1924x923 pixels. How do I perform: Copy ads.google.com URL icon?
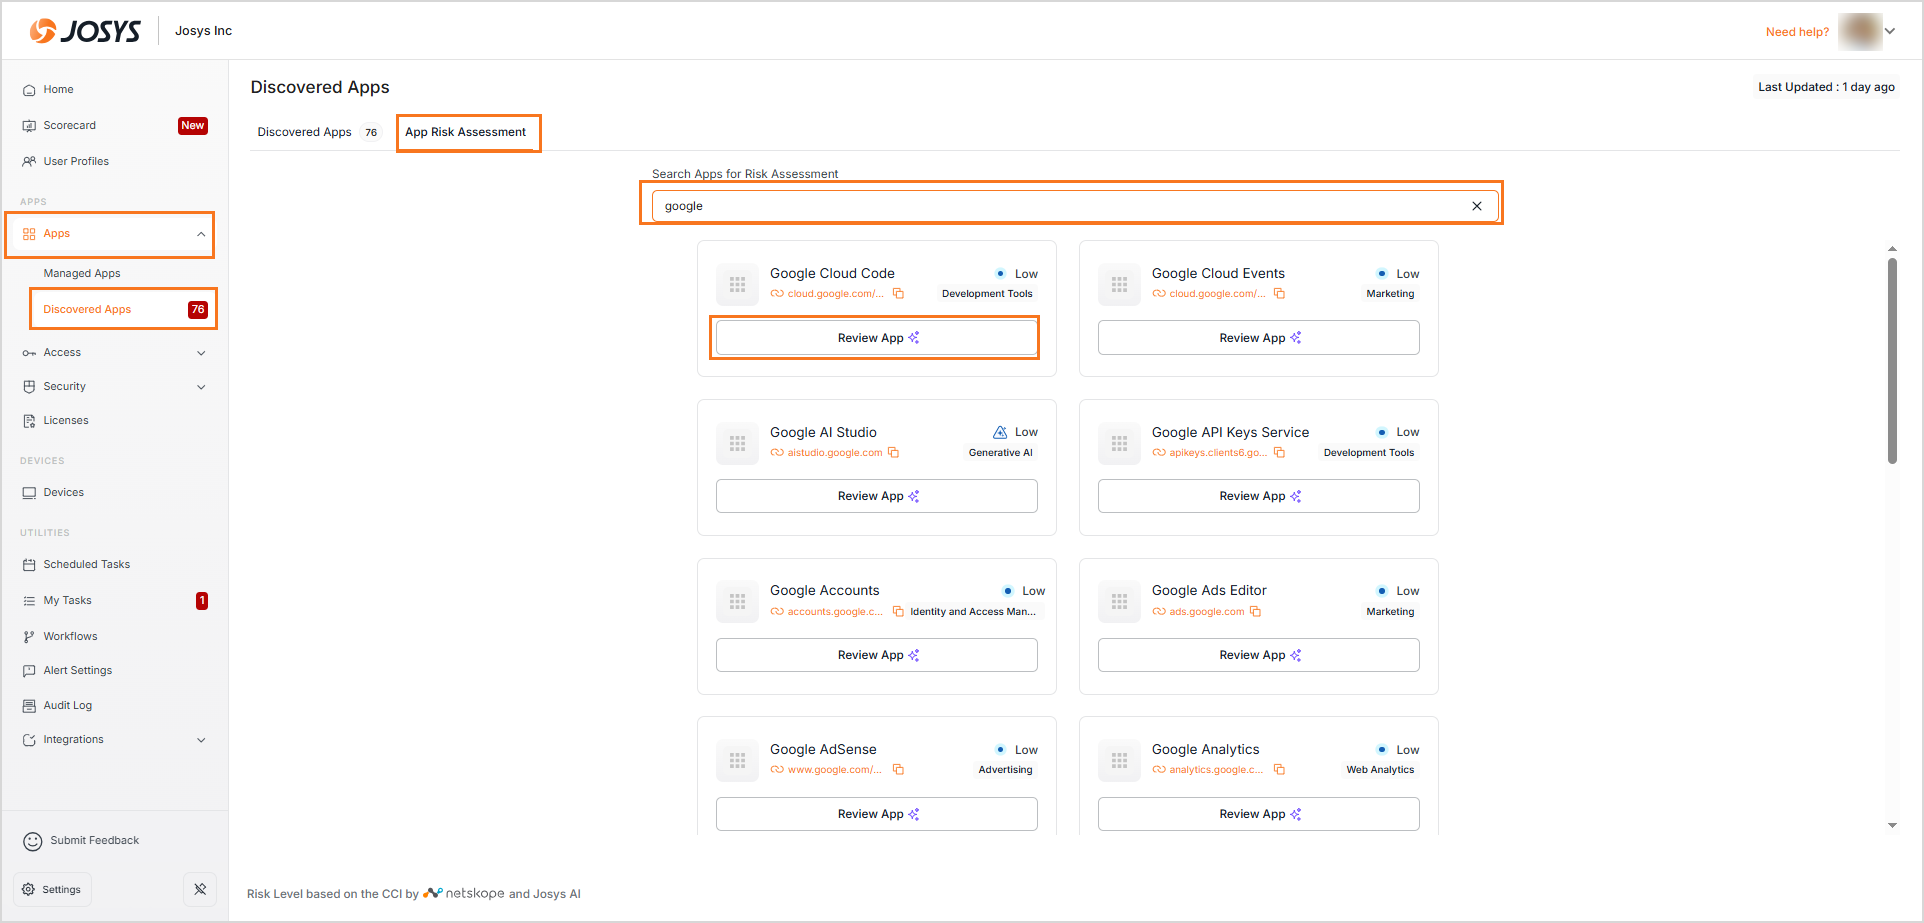click(1255, 612)
